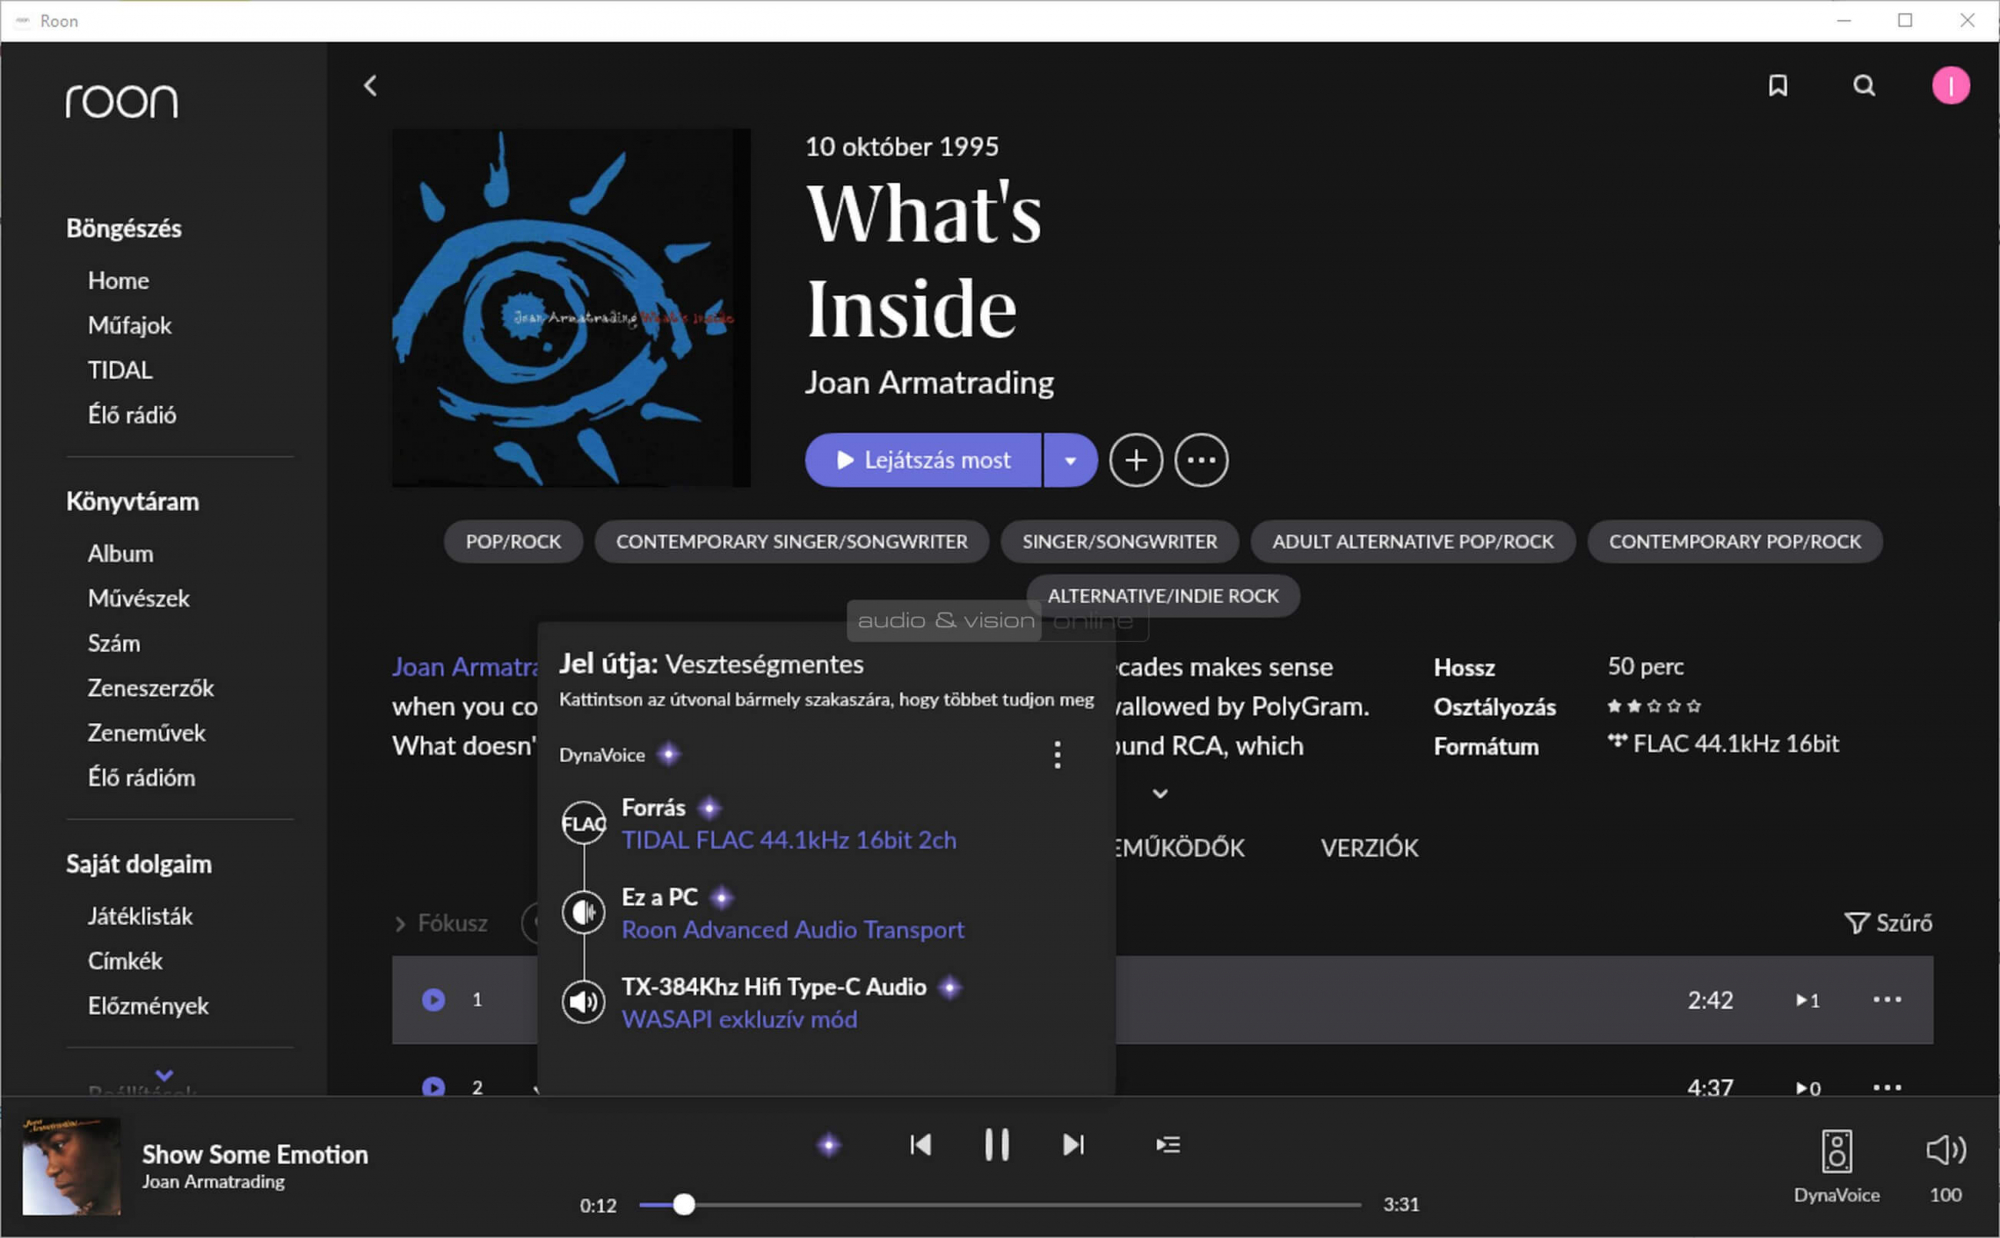Open Zeneszerzők in the sidebar
The width and height of the screenshot is (2000, 1238).
click(x=151, y=689)
